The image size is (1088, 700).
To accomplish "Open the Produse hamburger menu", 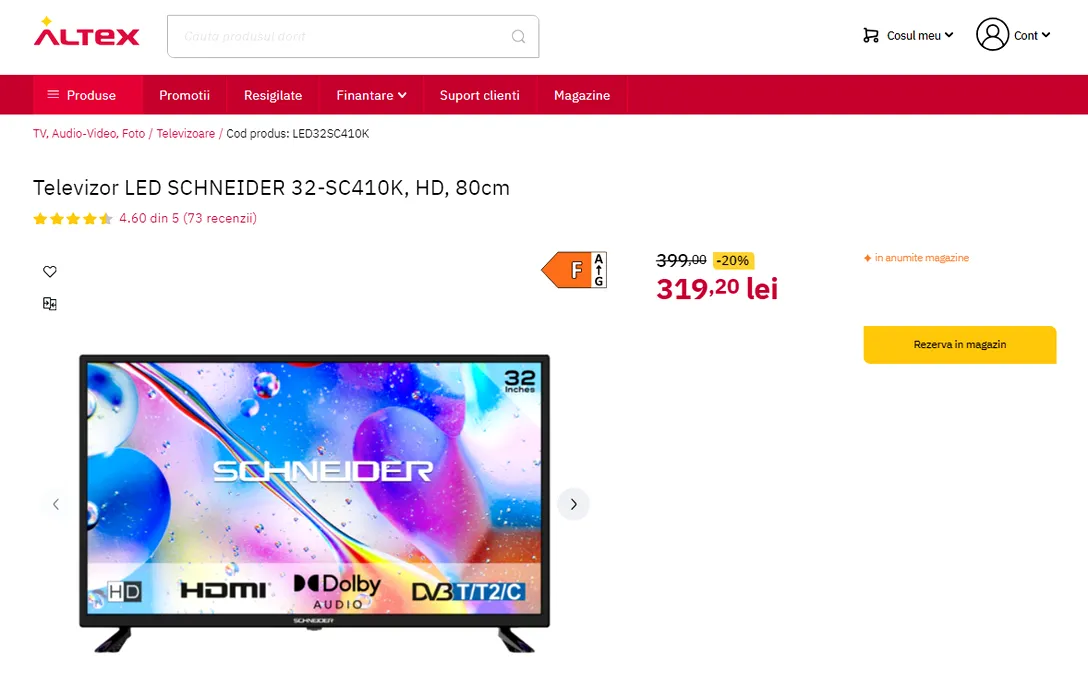I will tap(81, 95).
